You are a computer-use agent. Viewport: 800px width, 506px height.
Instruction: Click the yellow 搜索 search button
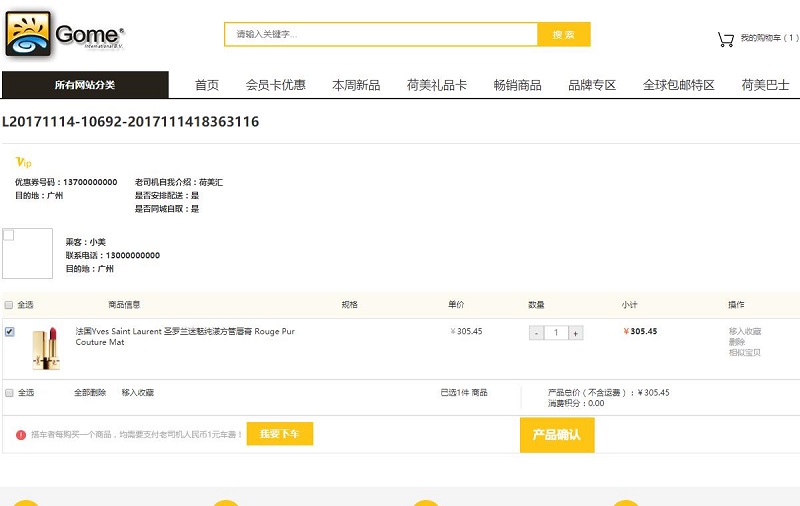(x=564, y=34)
